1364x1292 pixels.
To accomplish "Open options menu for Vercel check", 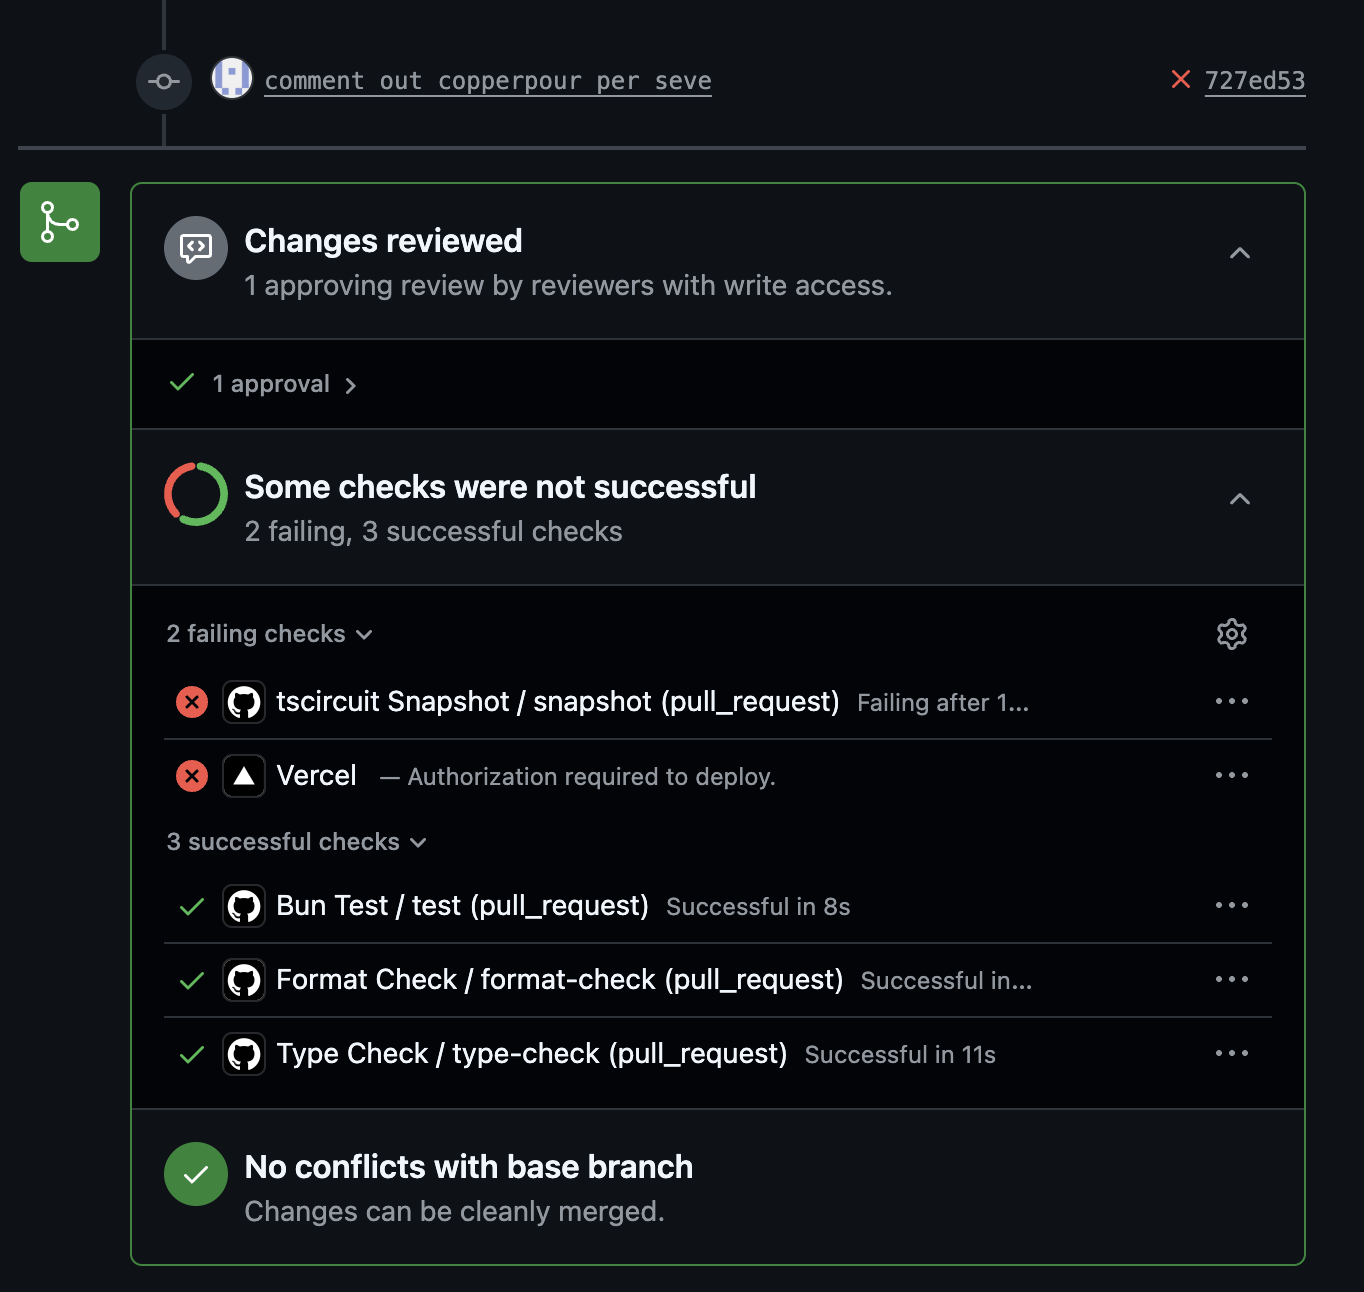I will (x=1232, y=776).
